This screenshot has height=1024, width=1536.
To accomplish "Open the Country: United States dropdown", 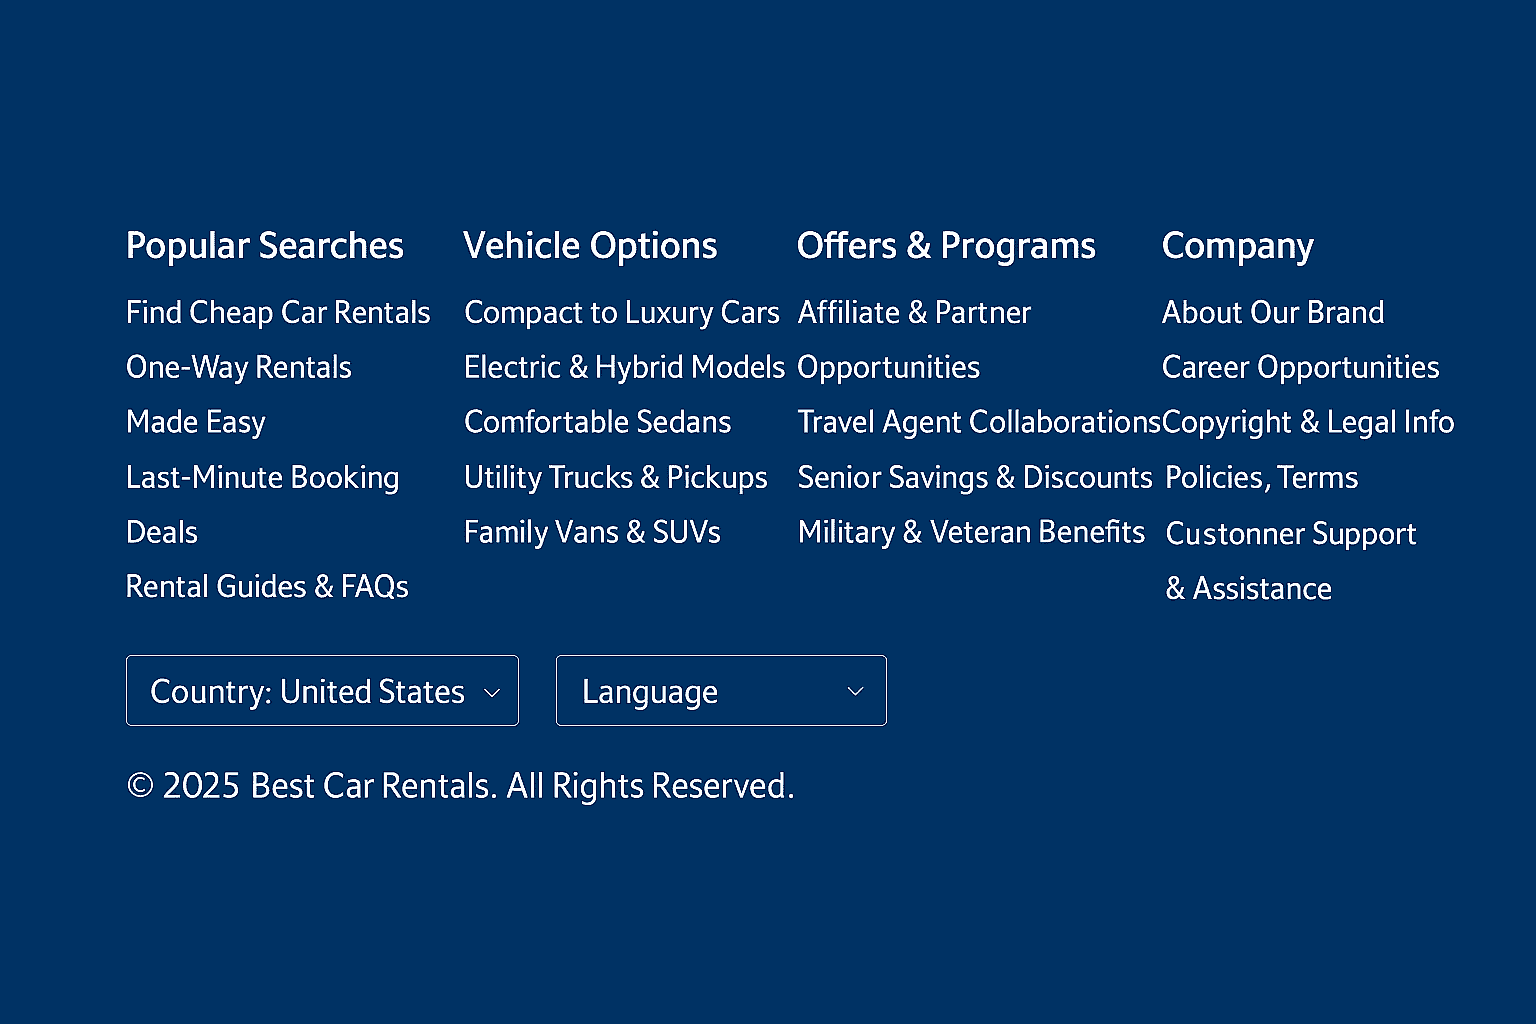I will point(322,691).
